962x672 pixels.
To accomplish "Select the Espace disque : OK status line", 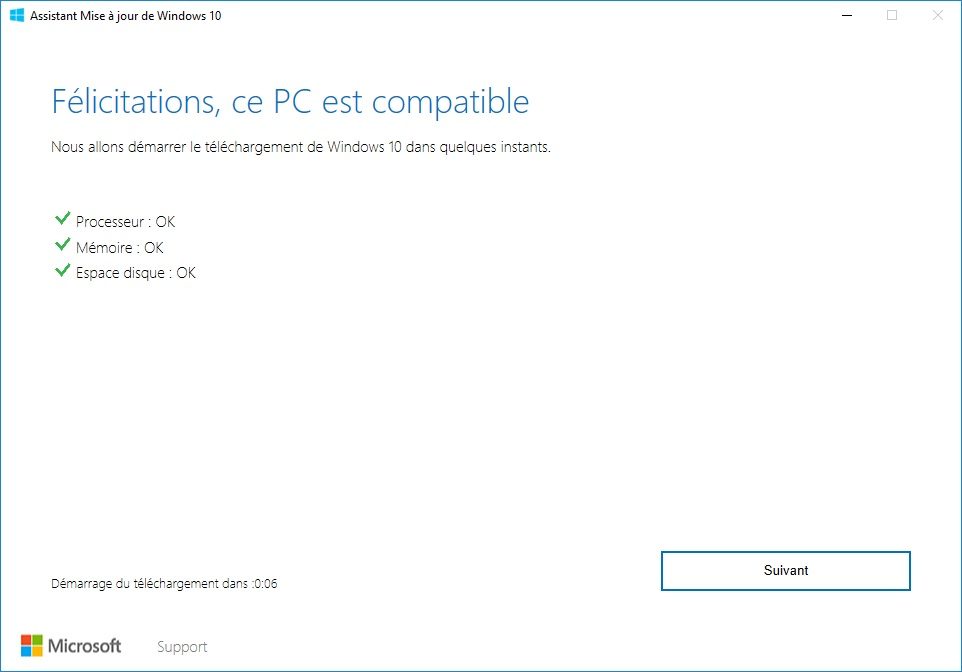I will point(136,273).
